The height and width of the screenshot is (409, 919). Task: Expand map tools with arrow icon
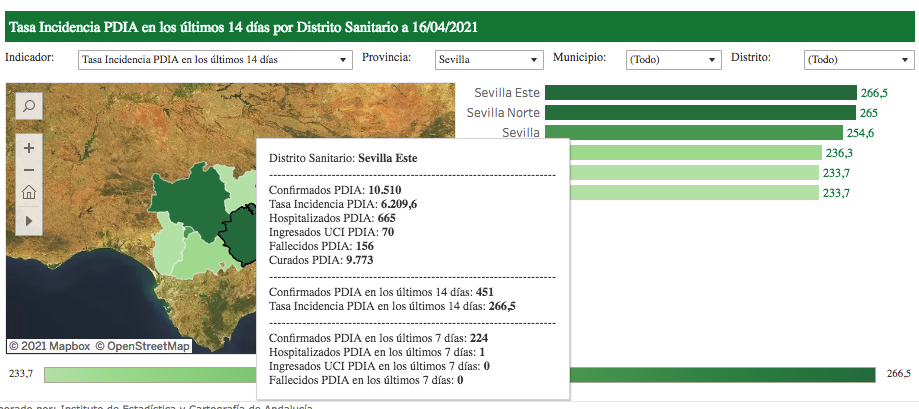coord(29,219)
